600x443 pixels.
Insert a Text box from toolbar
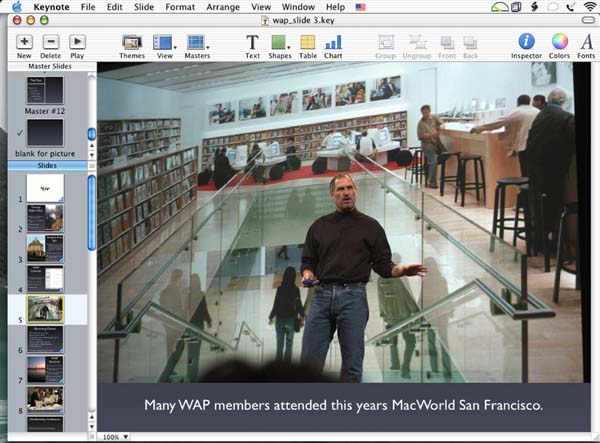pyautogui.click(x=252, y=42)
